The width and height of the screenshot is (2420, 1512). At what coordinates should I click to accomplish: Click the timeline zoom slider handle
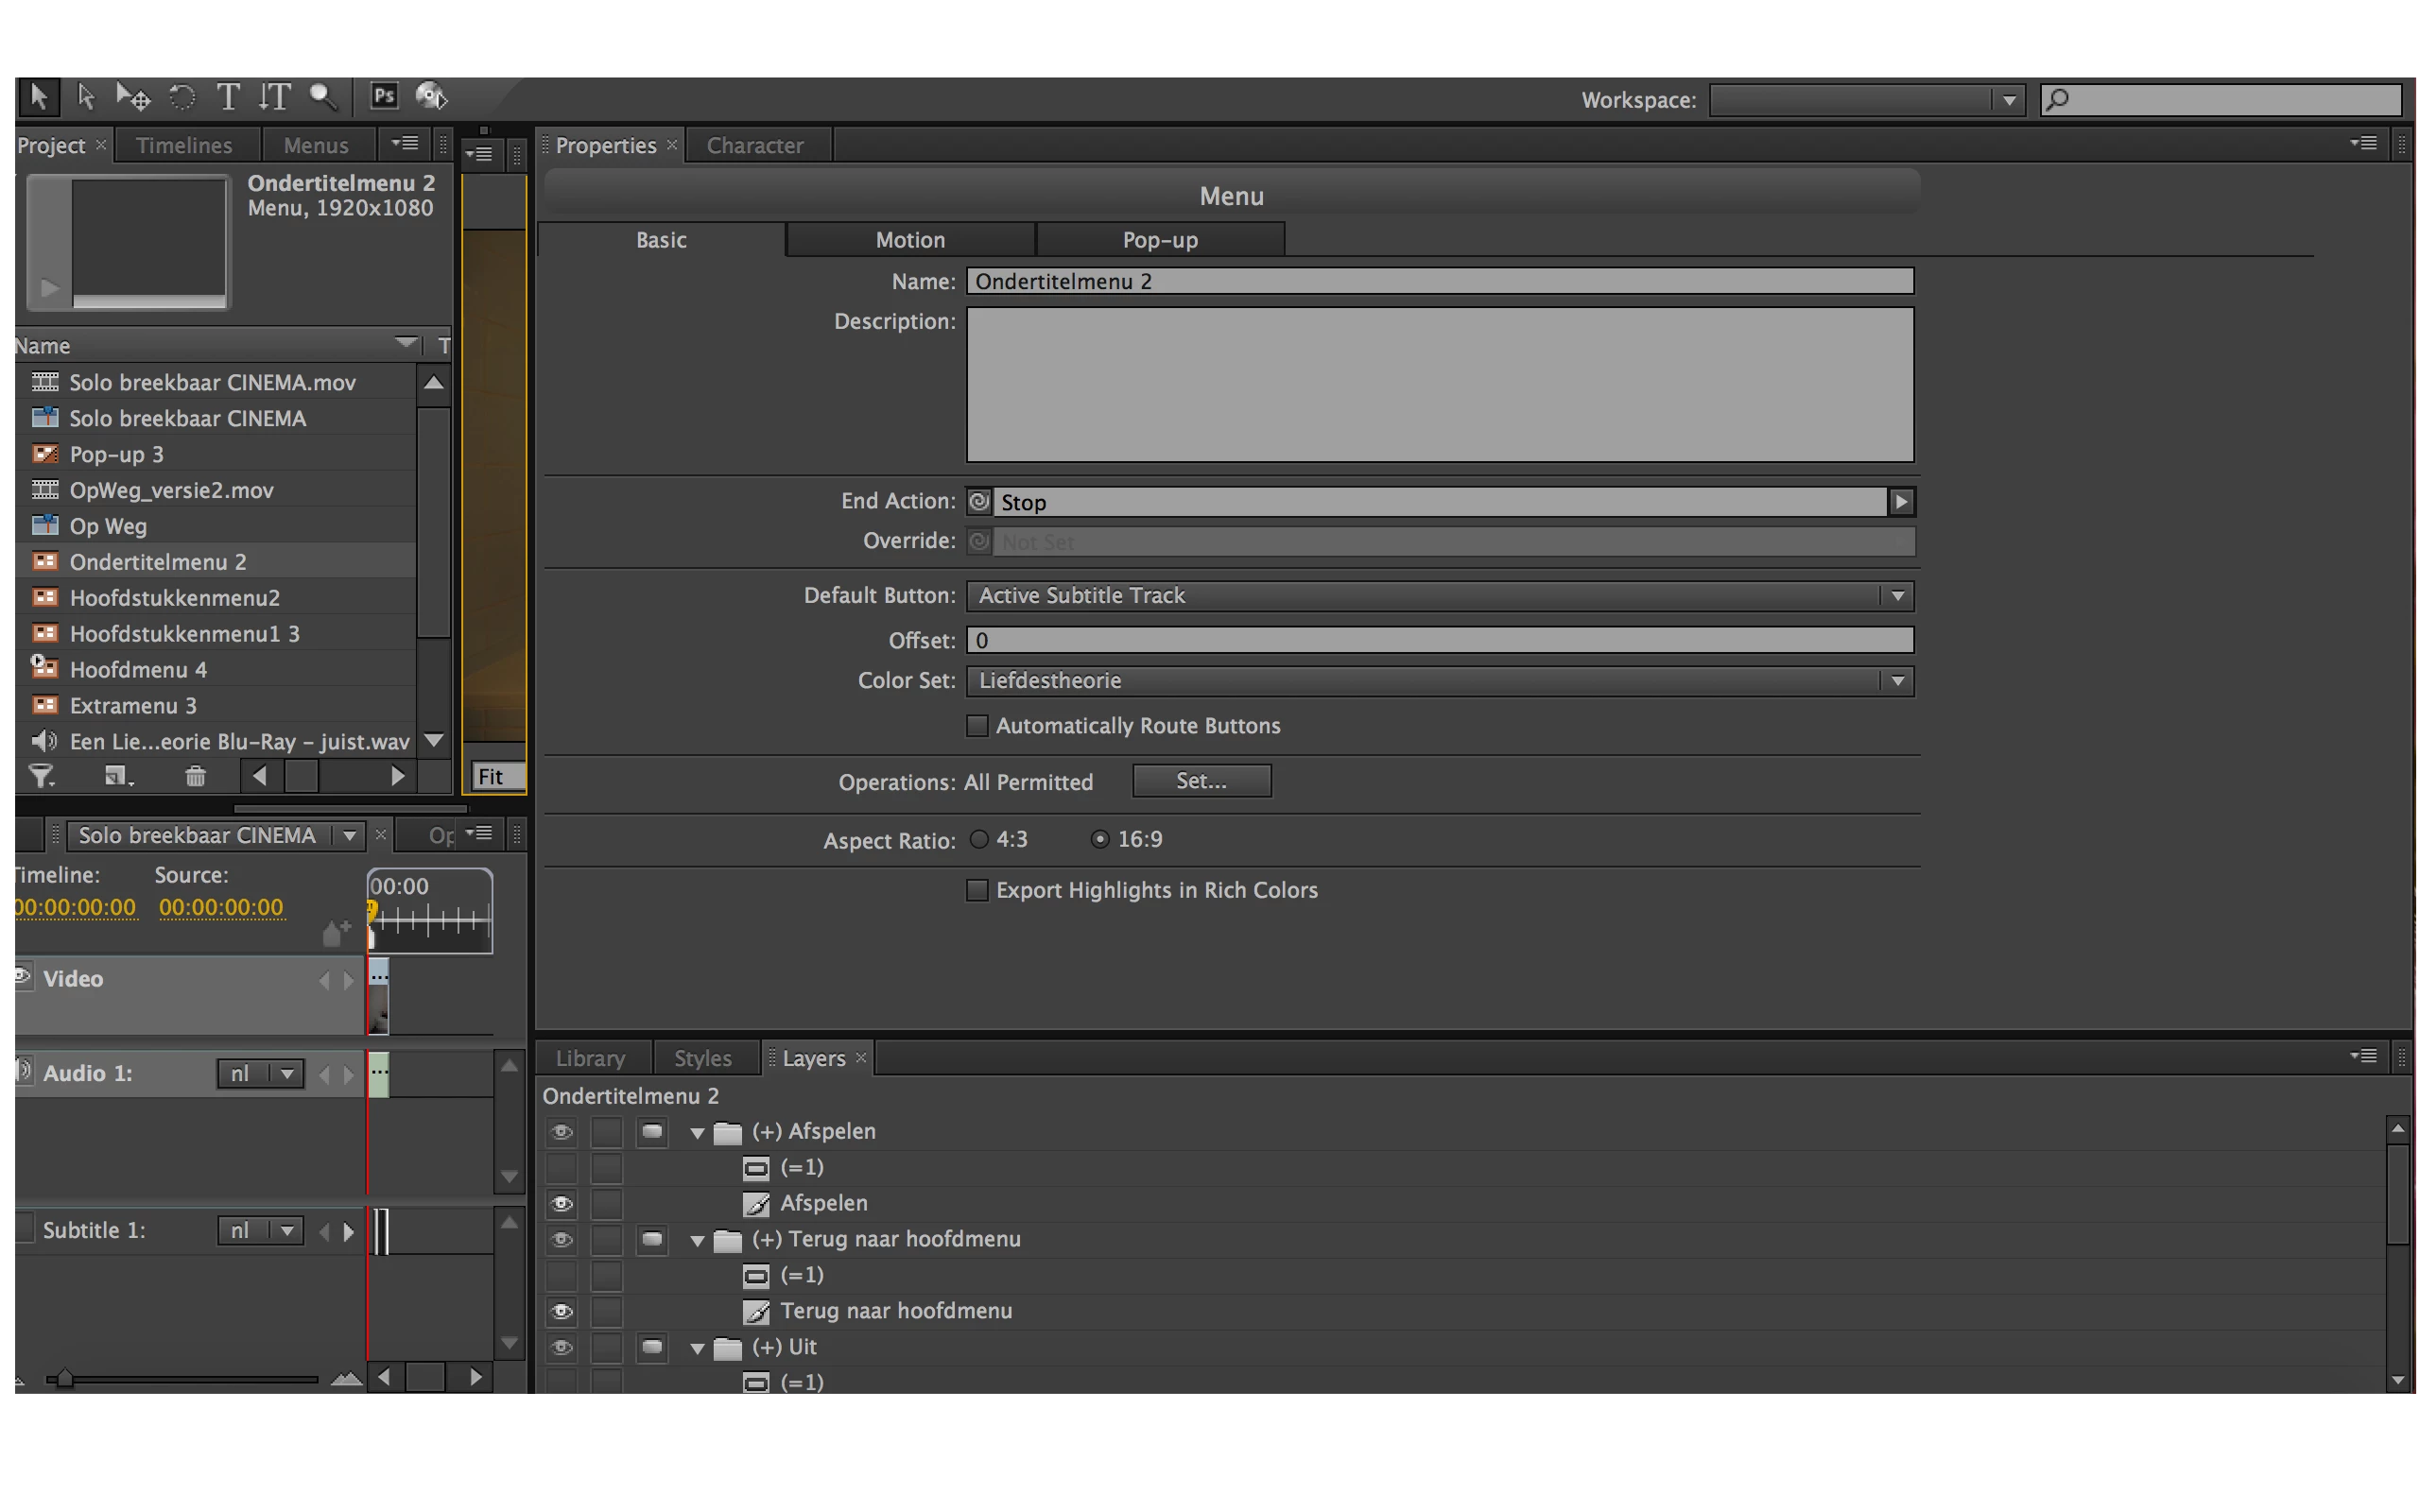pos(65,1379)
